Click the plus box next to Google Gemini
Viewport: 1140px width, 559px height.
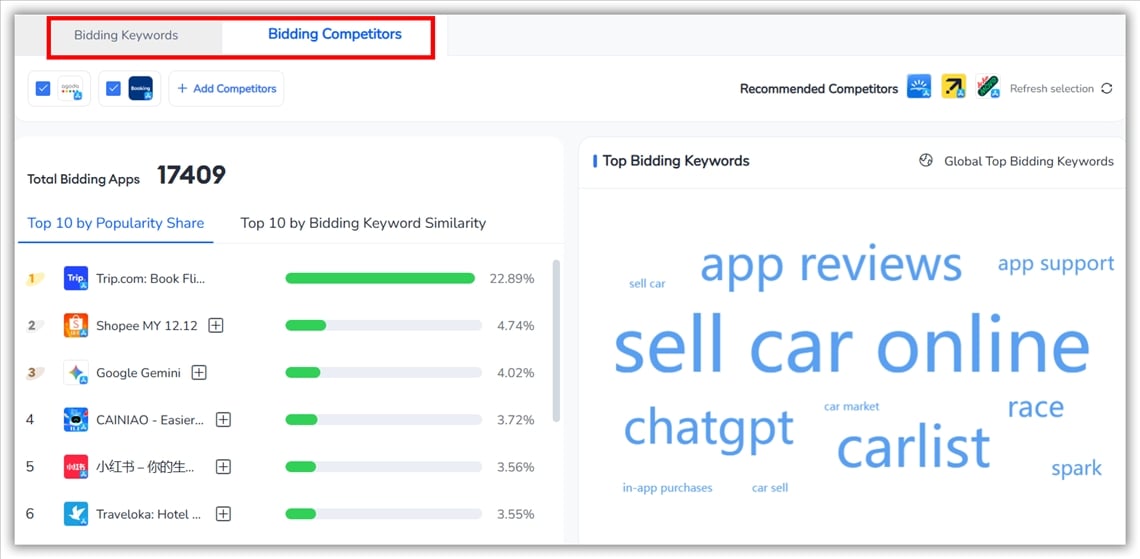(199, 373)
